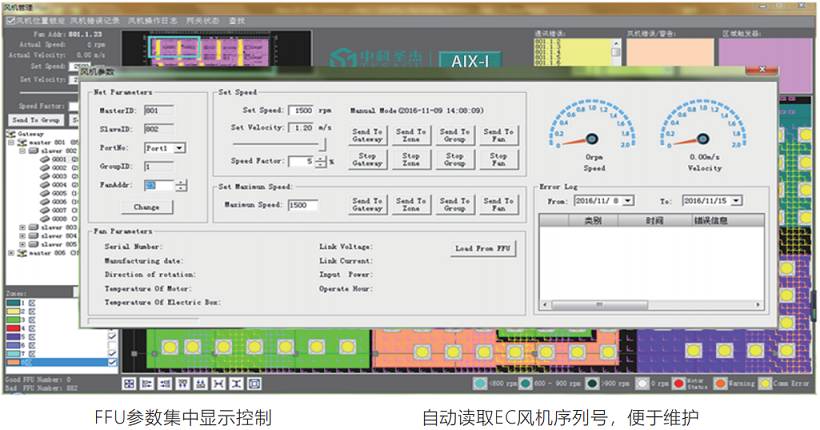The image size is (820, 430).
Task: Click the Maximum Speed input field
Action: [294, 205]
